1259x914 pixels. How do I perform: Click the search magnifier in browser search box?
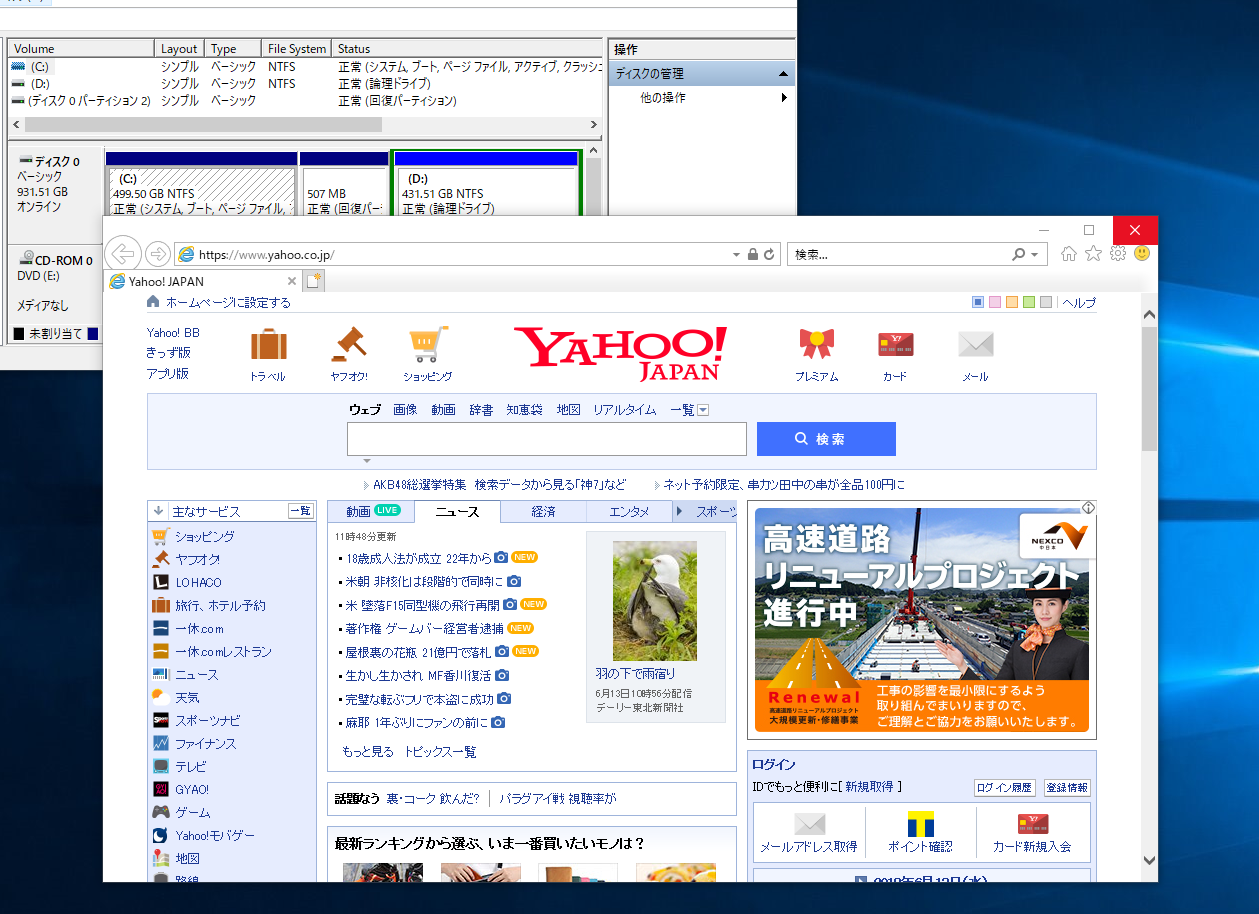pyautogui.click(x=1019, y=255)
